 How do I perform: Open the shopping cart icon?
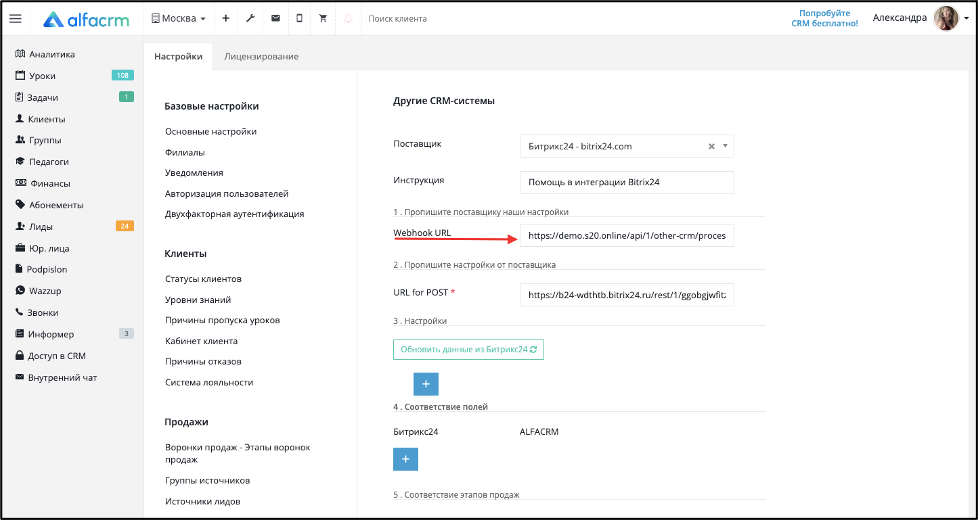click(323, 19)
